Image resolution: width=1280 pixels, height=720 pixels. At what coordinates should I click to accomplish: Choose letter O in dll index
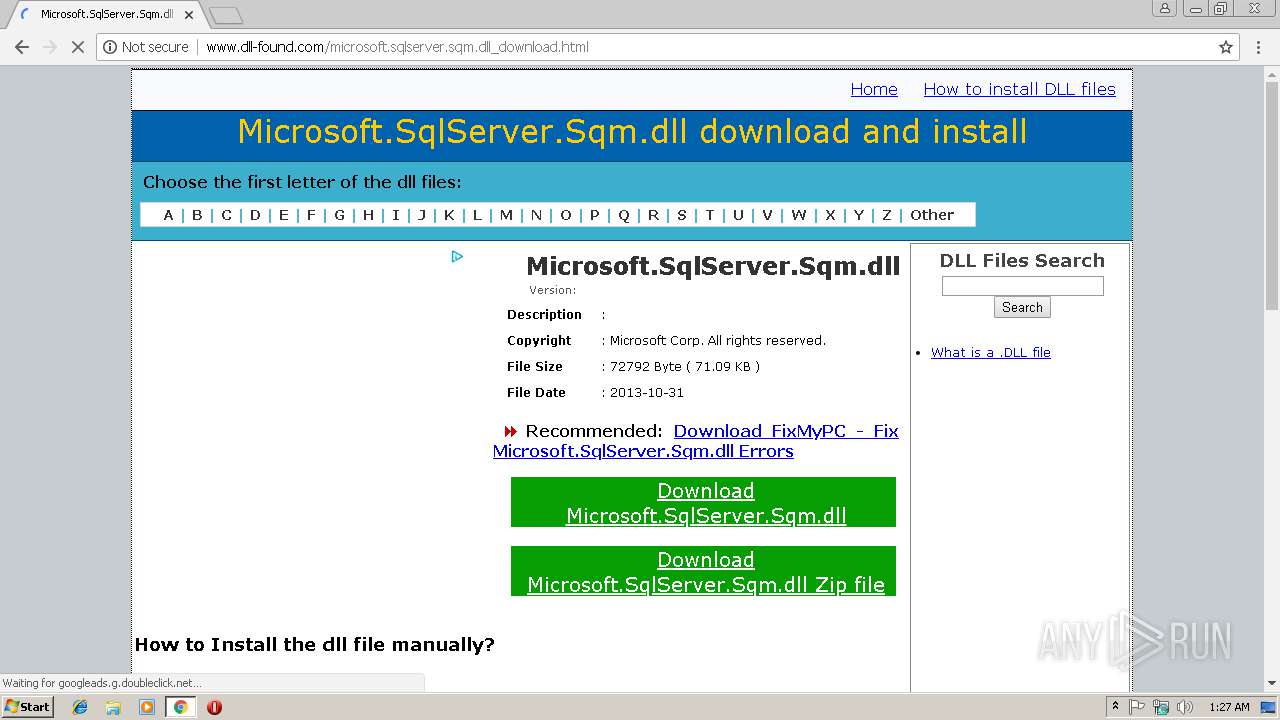[x=565, y=215]
